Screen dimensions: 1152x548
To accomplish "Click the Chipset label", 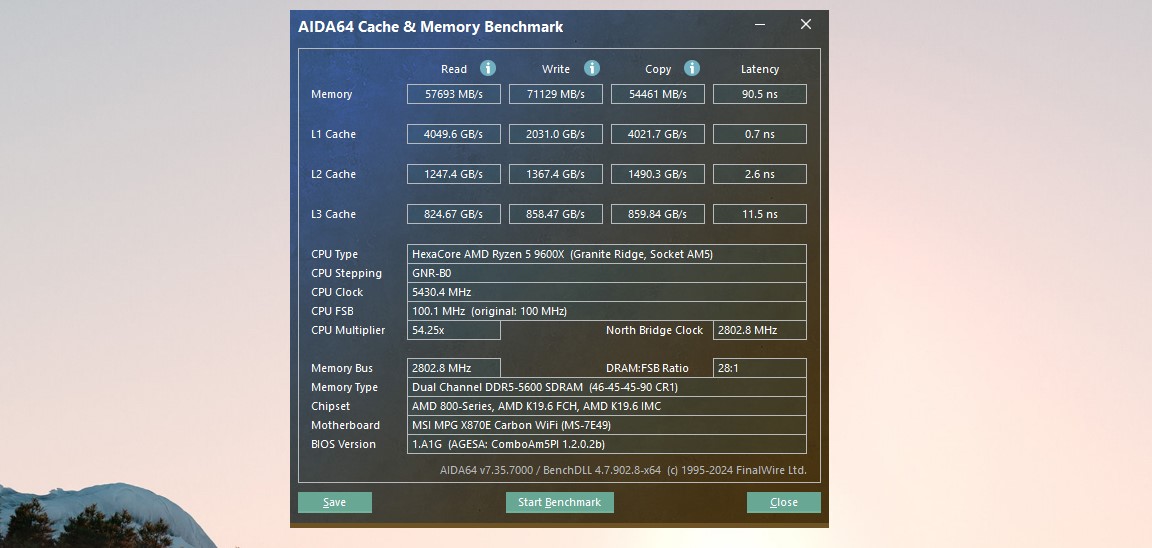I will tap(330, 406).
